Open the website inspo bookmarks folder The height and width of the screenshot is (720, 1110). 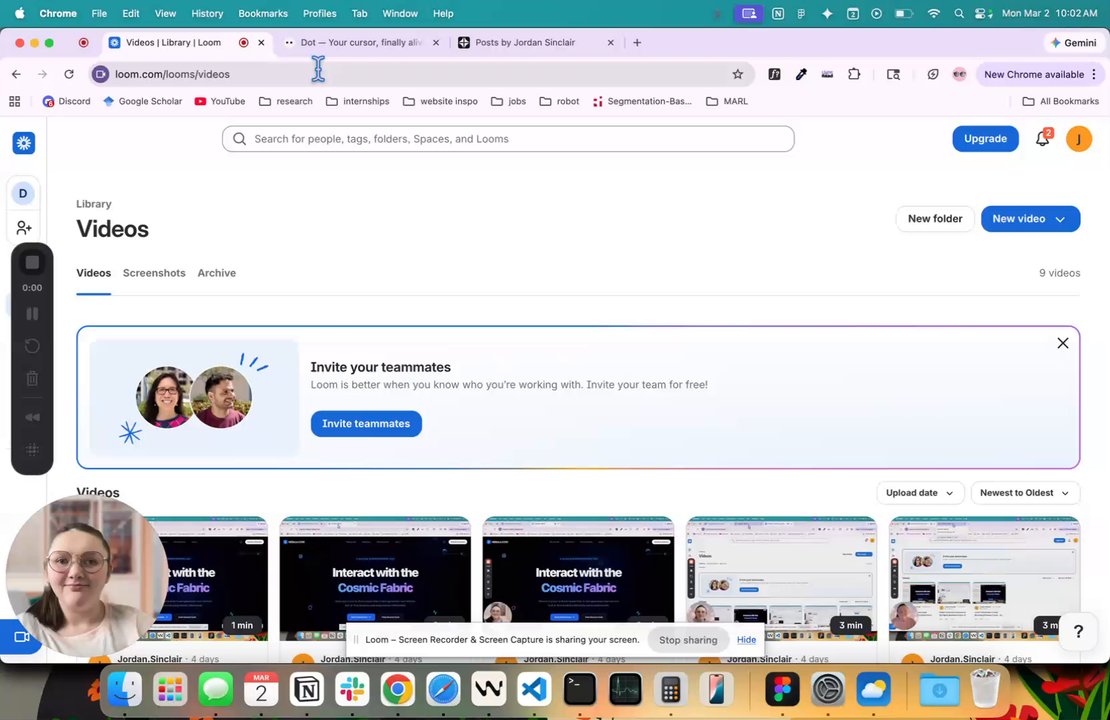(440, 101)
